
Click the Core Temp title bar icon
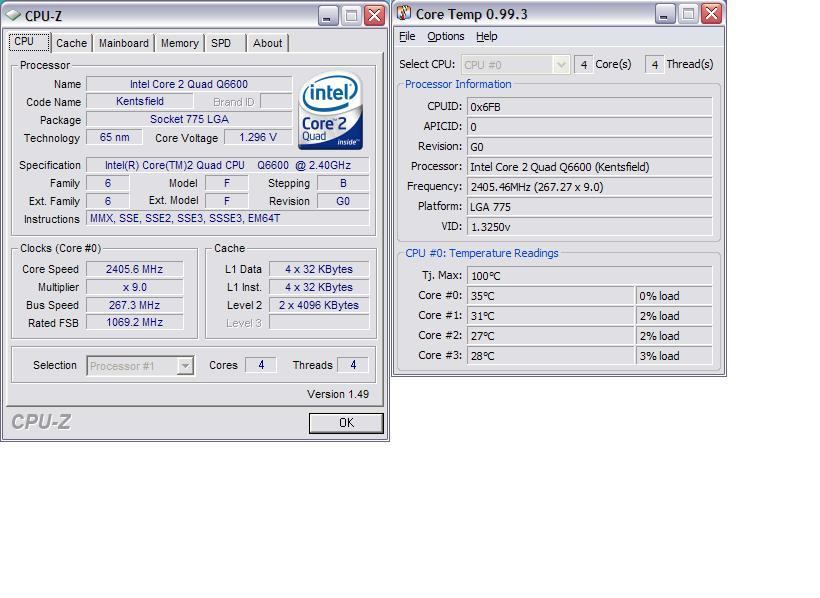click(x=404, y=13)
